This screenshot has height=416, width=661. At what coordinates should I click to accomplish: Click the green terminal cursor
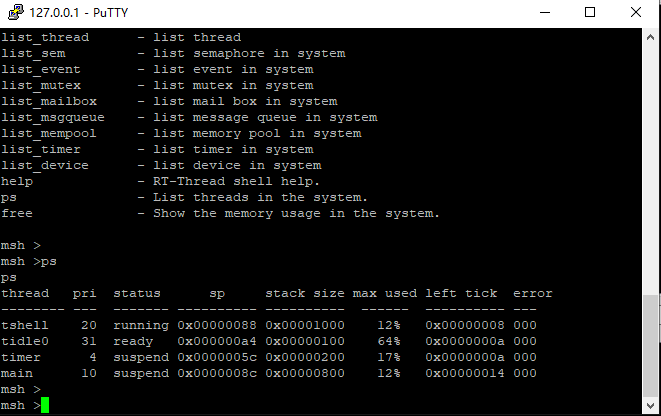pyautogui.click(x=45, y=405)
